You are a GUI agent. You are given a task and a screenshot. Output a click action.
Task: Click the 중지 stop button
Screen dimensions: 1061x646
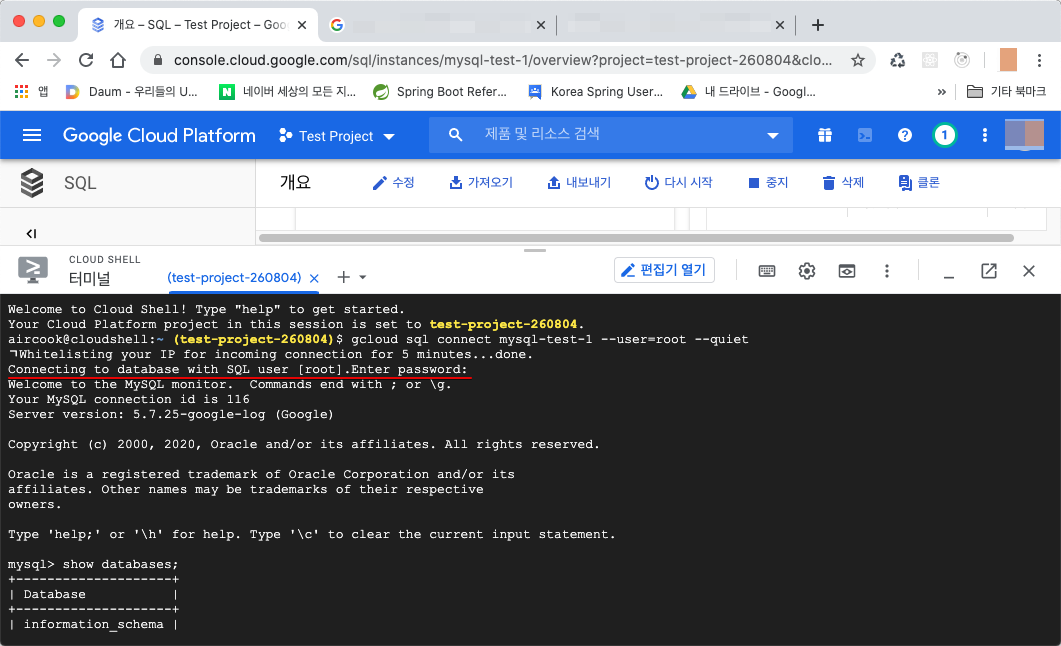click(x=768, y=183)
